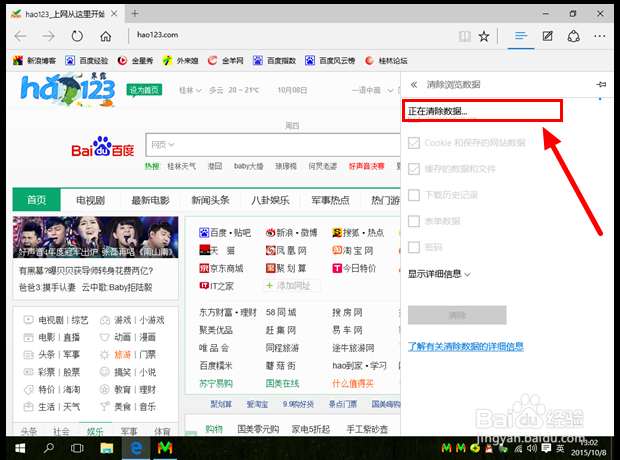Open the 网页 search type dropdown
Screen dimensions: 620x460
click(x=163, y=145)
